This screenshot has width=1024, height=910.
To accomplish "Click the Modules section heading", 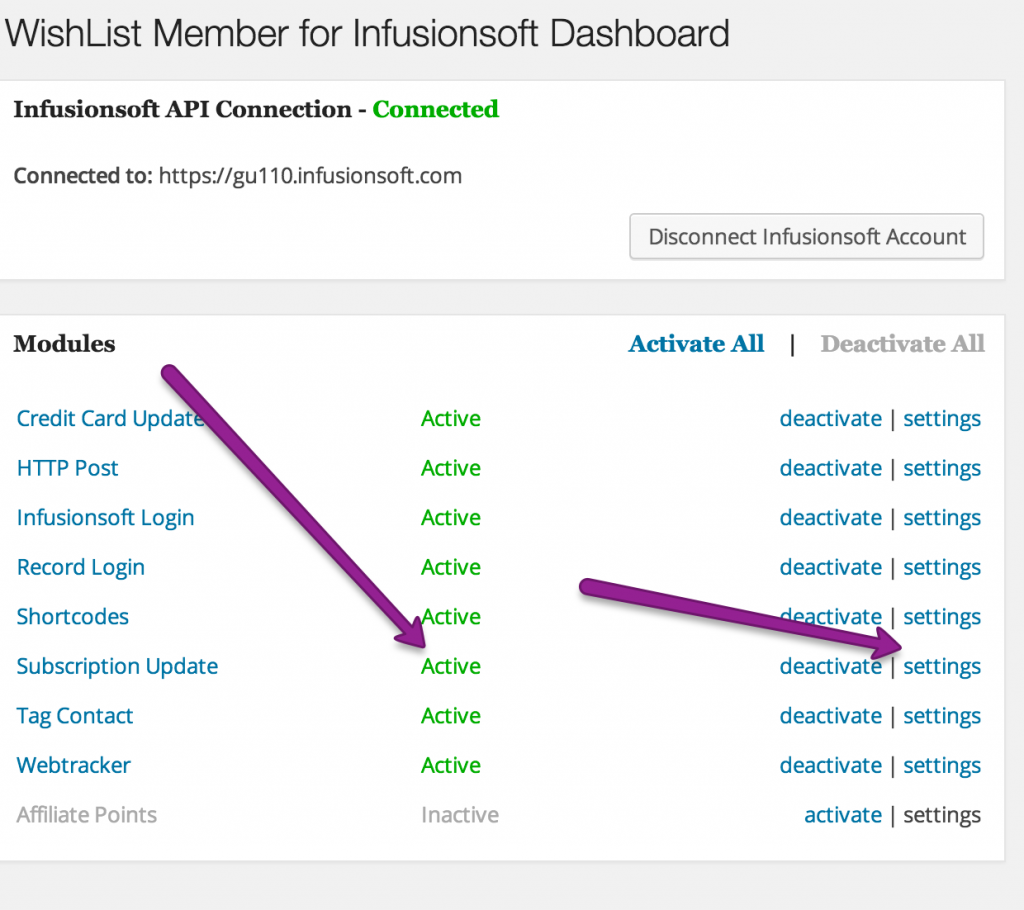I will pyautogui.click(x=64, y=344).
